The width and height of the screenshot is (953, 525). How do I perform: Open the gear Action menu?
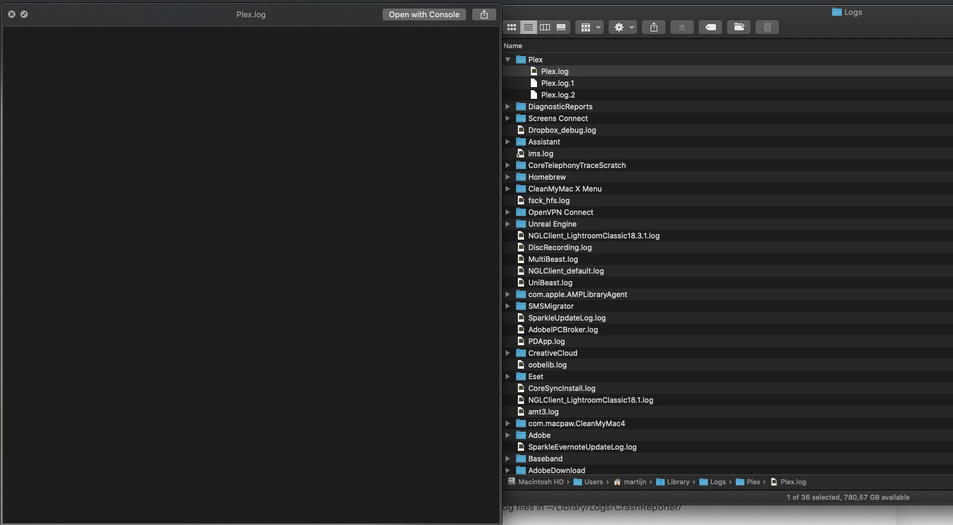coord(623,27)
